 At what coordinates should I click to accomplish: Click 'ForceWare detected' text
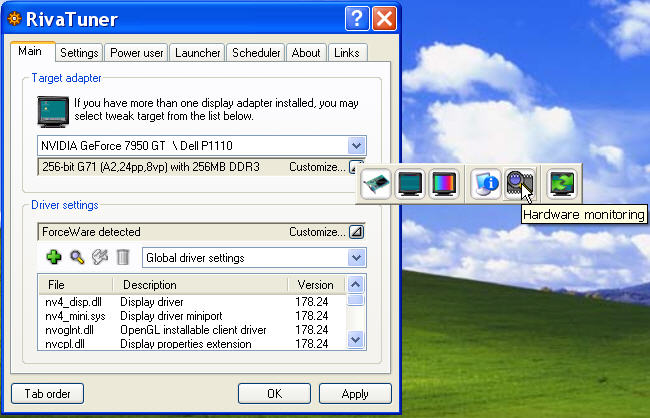point(91,232)
